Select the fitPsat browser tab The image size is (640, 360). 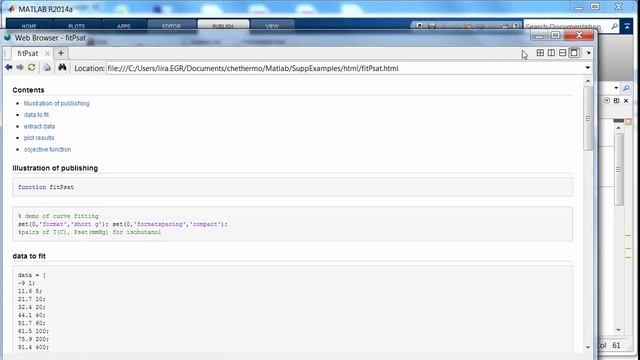pos(28,53)
